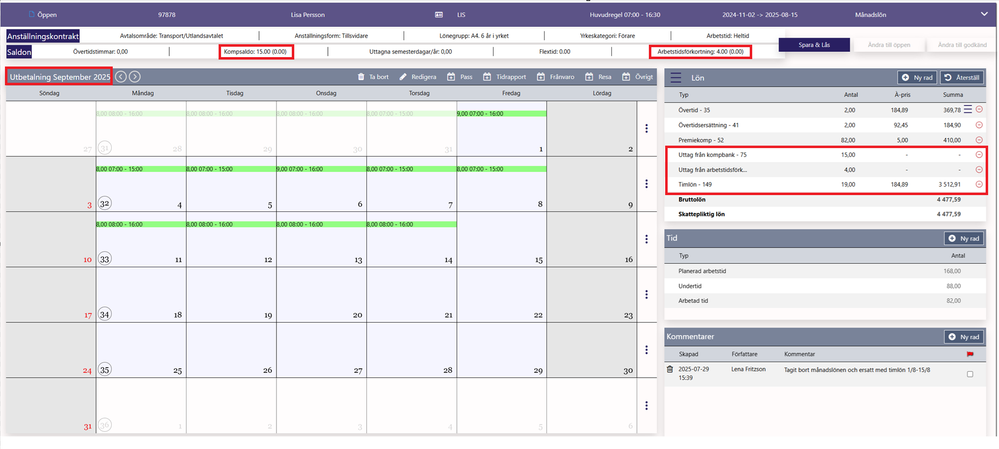Viewport: 999px width, 449px height.
Task: Add a Frånvaro entry
Action: (x=541, y=77)
